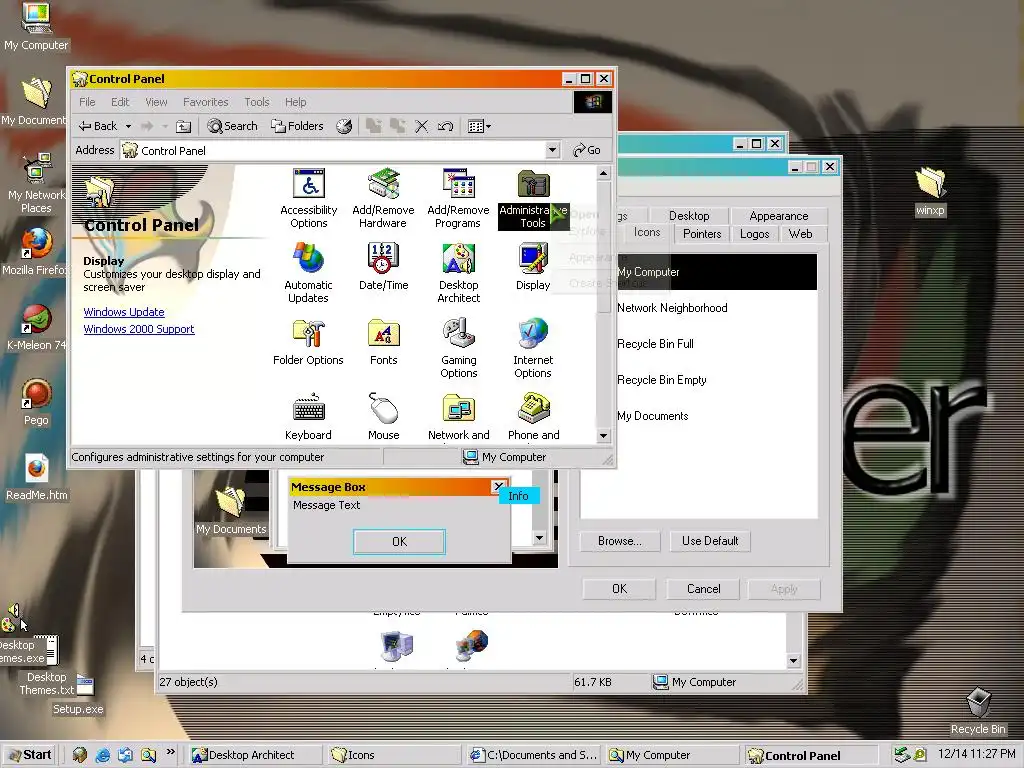Viewport: 1024px width, 768px height.
Task: Click the Up folder toolbar icon
Action: 184,126
